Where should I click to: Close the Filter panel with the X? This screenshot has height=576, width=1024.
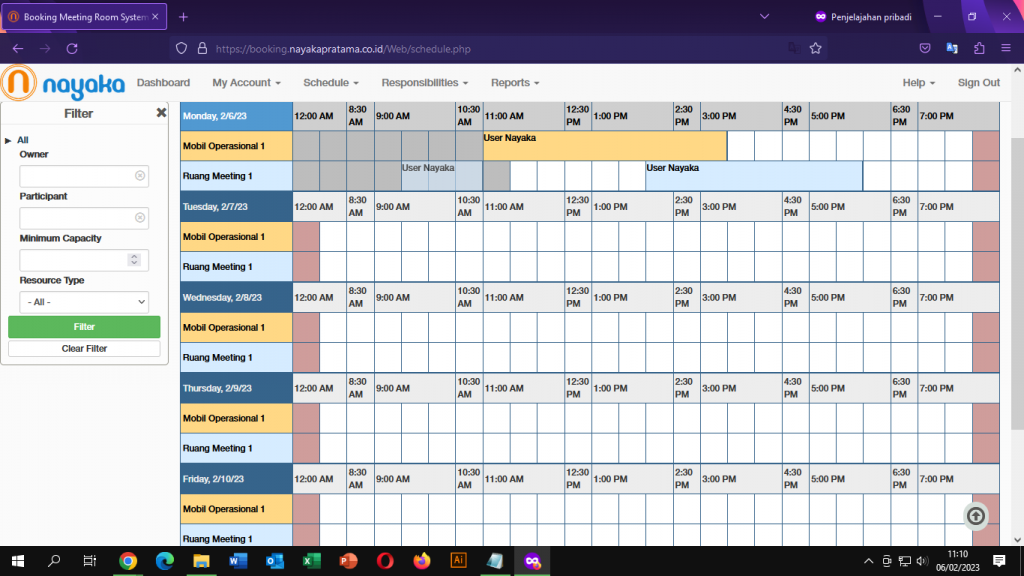(x=161, y=113)
